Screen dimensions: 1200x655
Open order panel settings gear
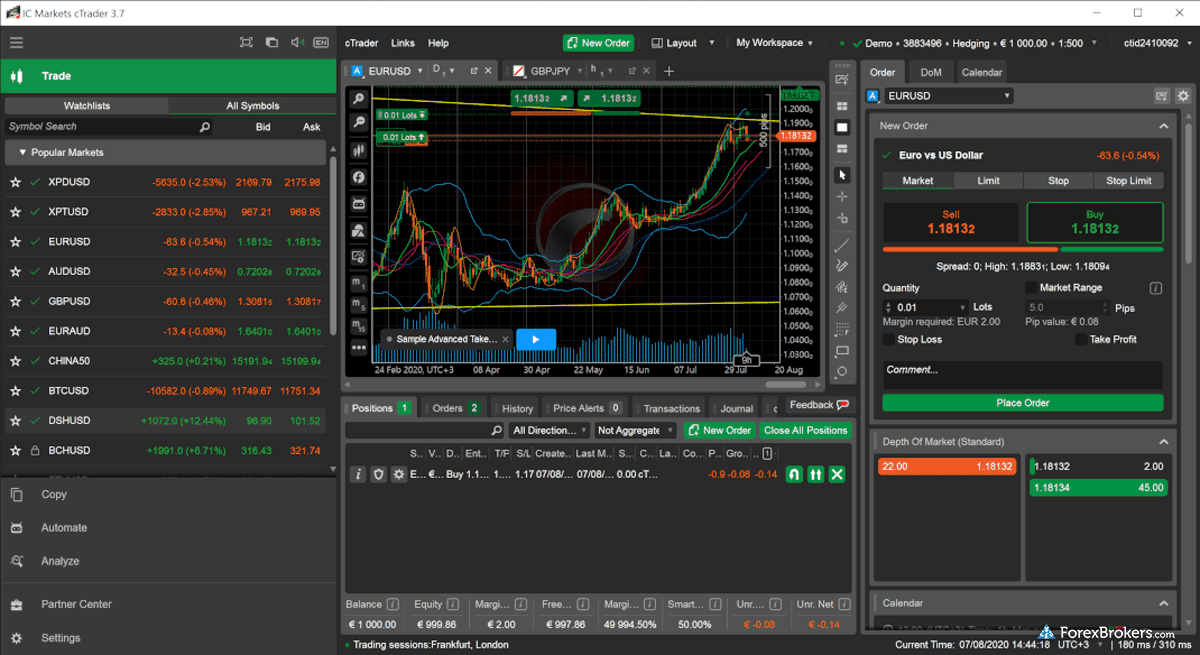click(1183, 96)
